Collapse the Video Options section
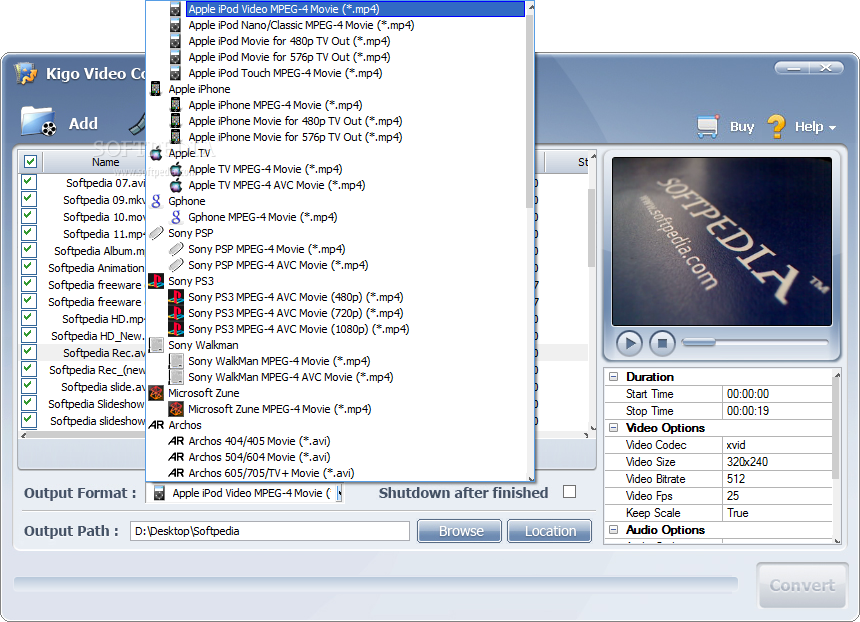The image size is (860, 622). (x=614, y=428)
